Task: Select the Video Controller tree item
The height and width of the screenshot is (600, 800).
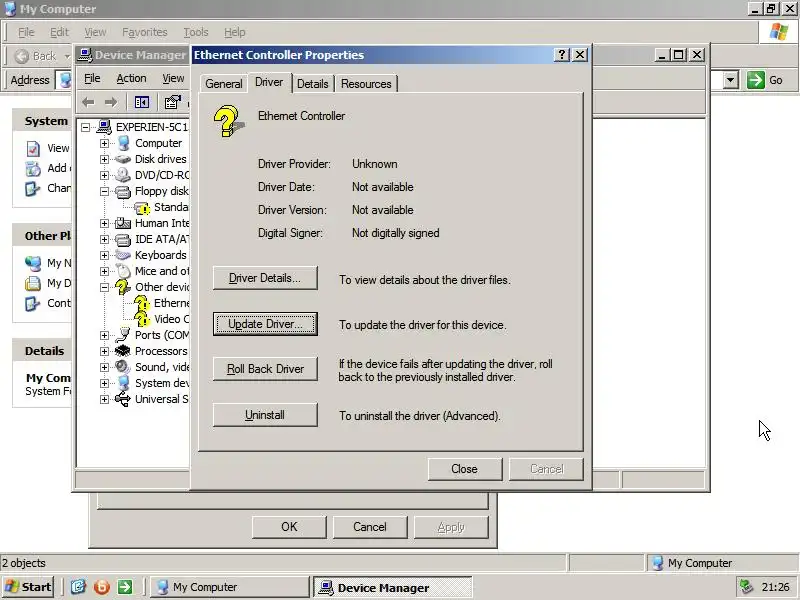Action: pos(171,319)
